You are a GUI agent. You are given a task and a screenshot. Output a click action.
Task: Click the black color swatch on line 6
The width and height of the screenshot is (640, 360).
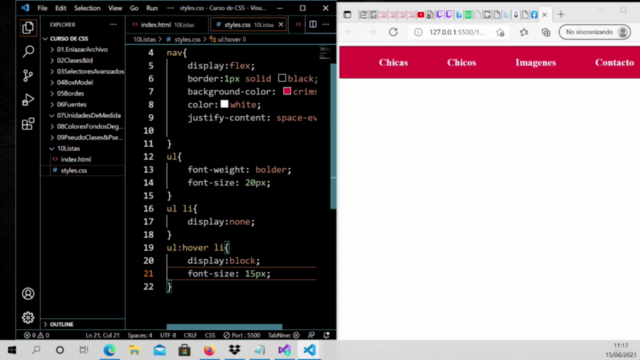coord(282,78)
